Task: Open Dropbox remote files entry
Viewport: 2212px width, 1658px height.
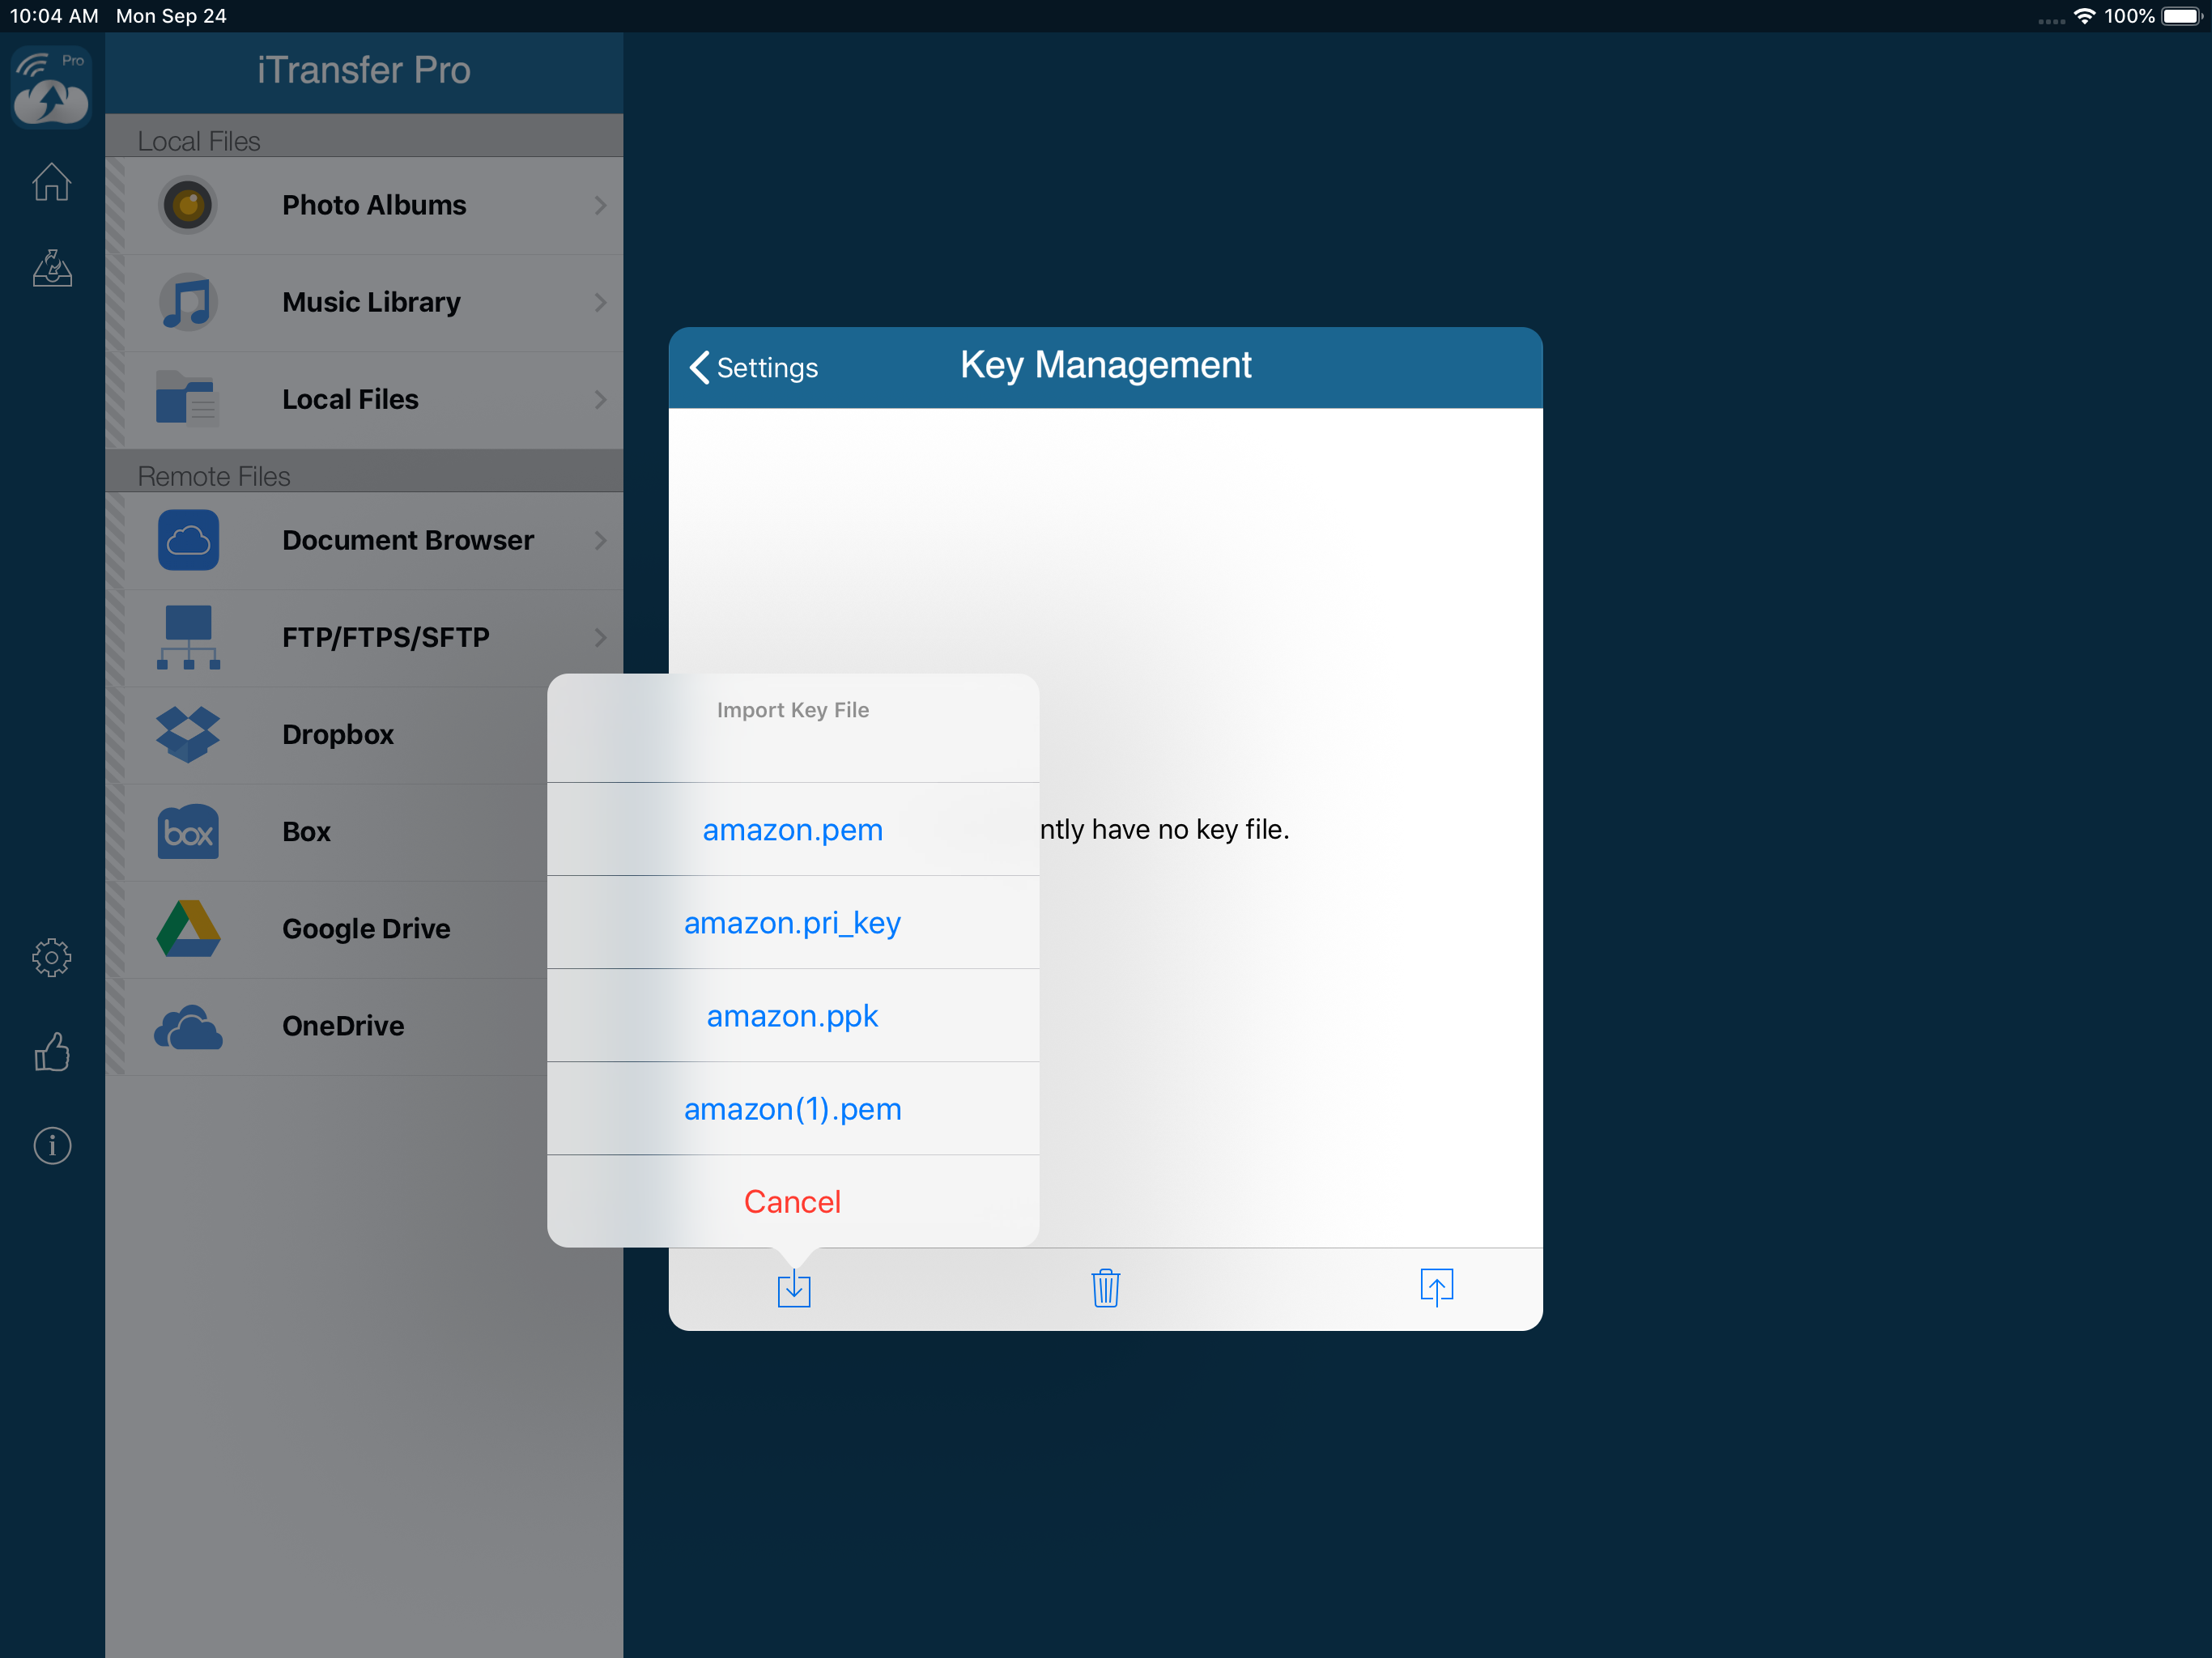Action: click(x=337, y=734)
